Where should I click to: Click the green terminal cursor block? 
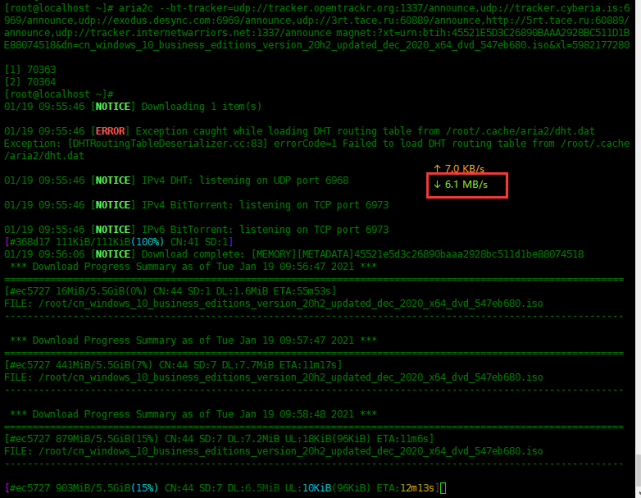pyautogui.click(x=443, y=488)
